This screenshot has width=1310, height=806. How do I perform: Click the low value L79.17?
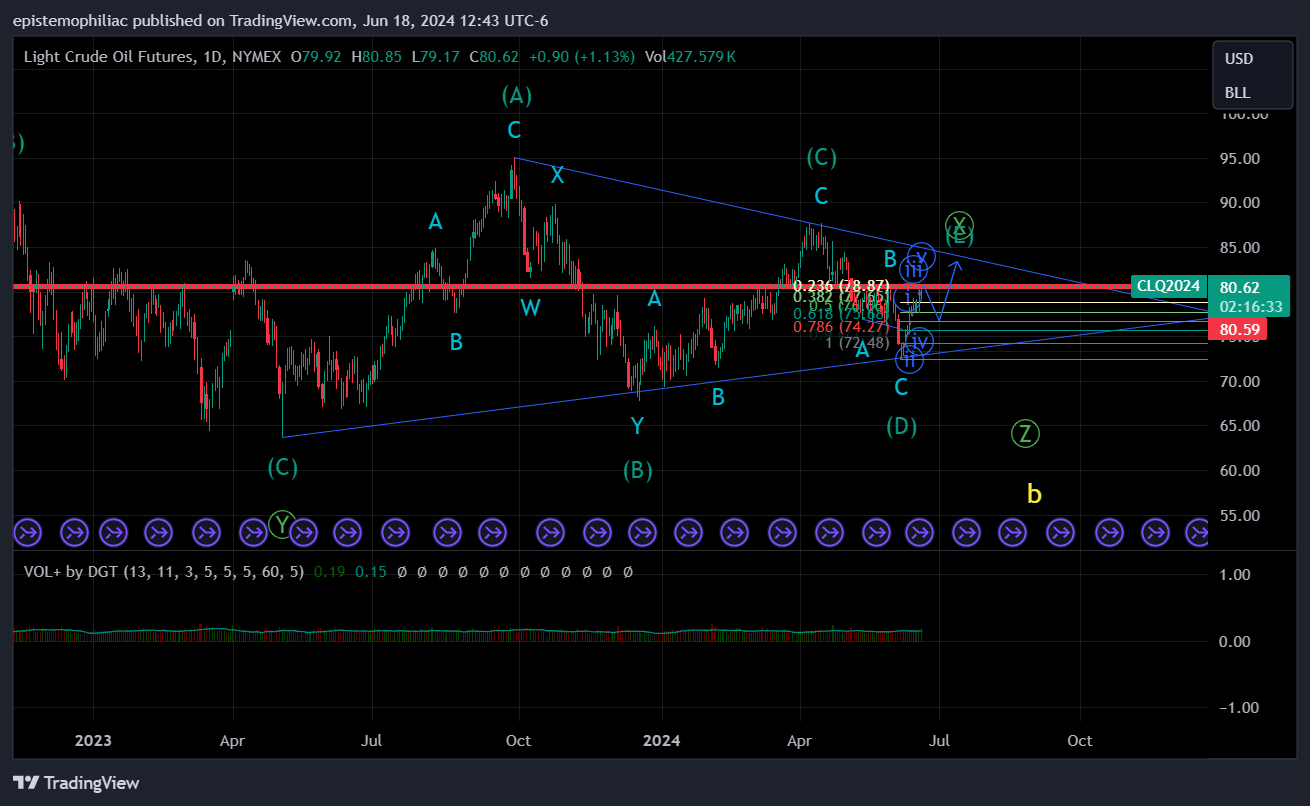tap(437, 57)
